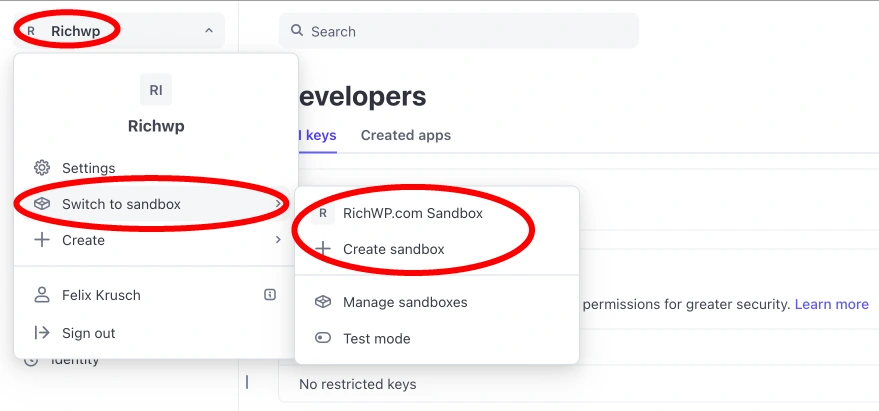
Task: Click the person icon beside Felix Krusch
Action: [42, 296]
